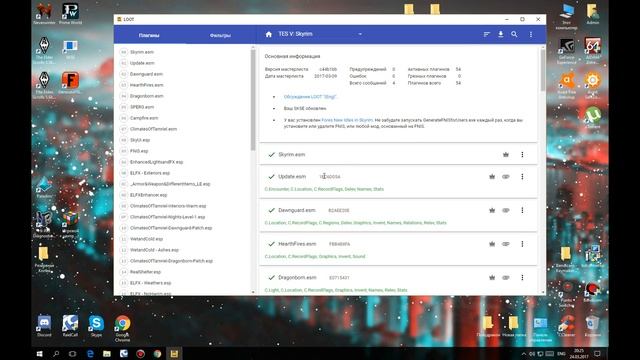Select ELFXEnhancer.esp in the sidebar

tap(149, 196)
